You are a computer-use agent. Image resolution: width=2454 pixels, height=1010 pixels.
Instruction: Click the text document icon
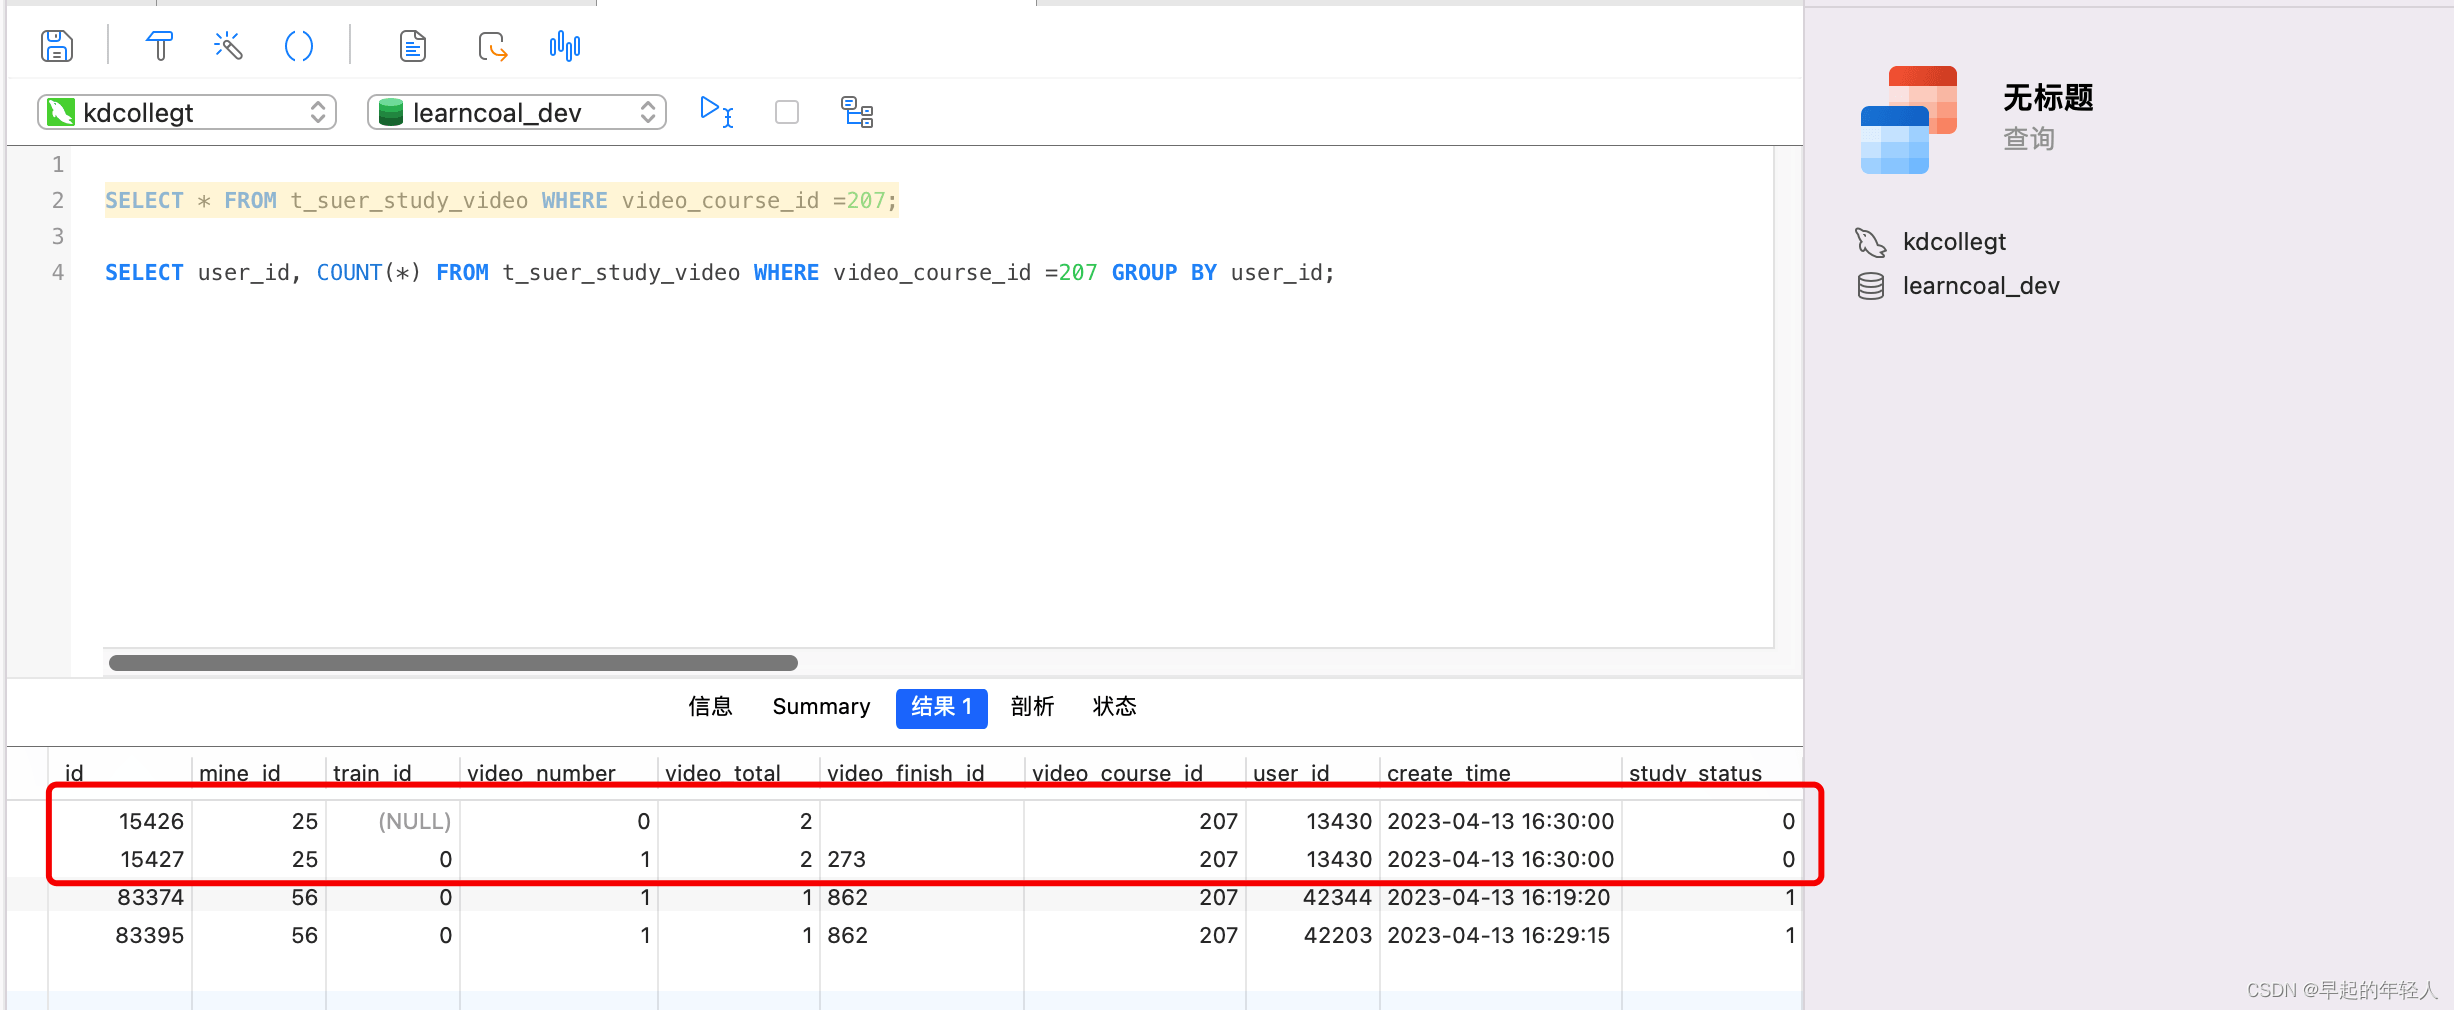pyautogui.click(x=412, y=46)
